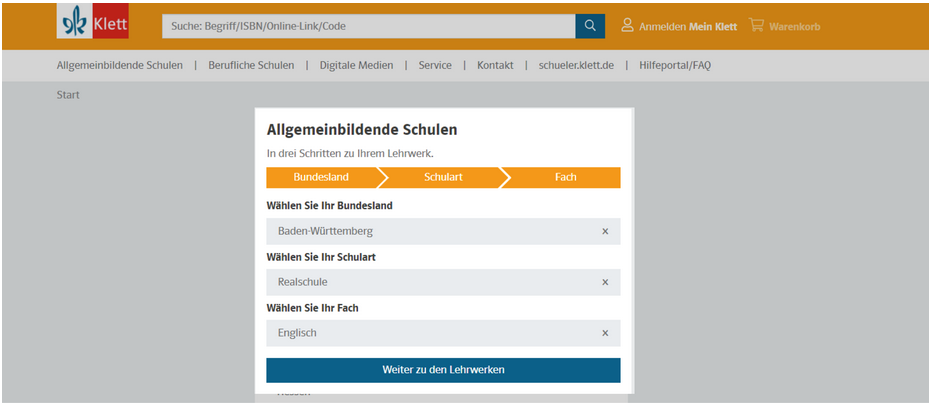933x407 pixels.
Task: Click the Klett logo
Action: (x=92, y=23)
